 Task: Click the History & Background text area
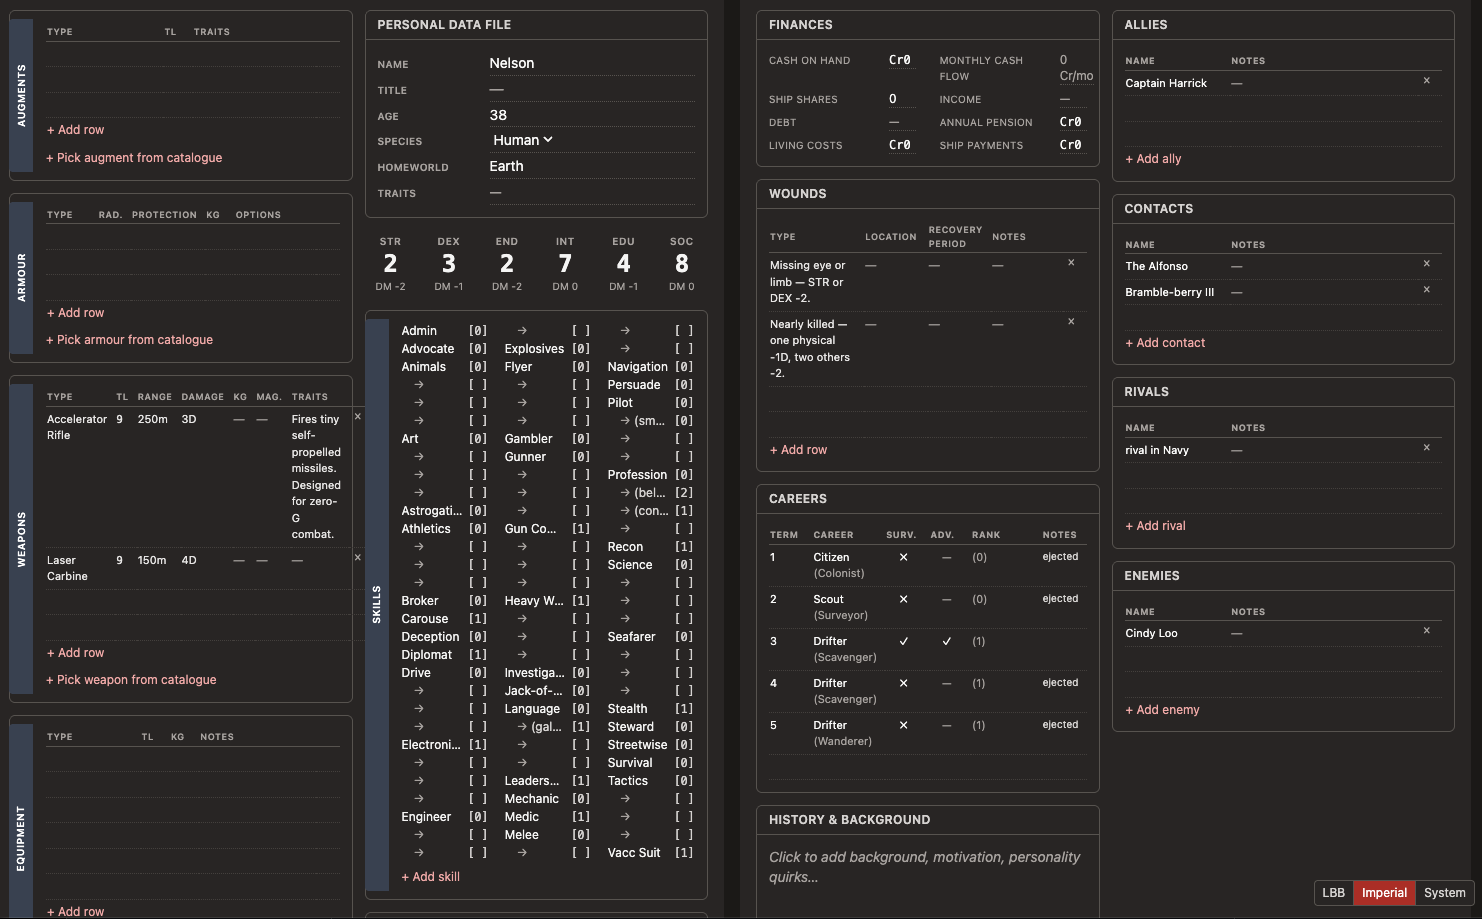coord(928,867)
